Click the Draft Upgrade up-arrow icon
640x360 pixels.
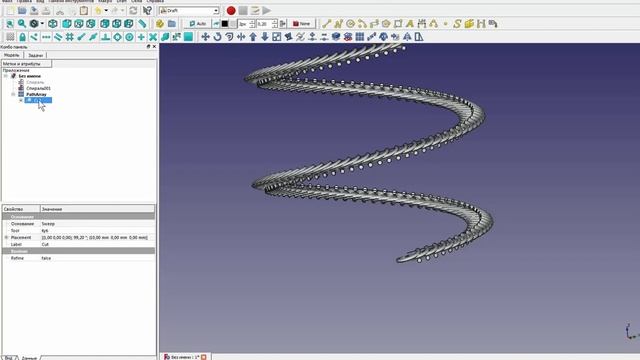pos(253,37)
